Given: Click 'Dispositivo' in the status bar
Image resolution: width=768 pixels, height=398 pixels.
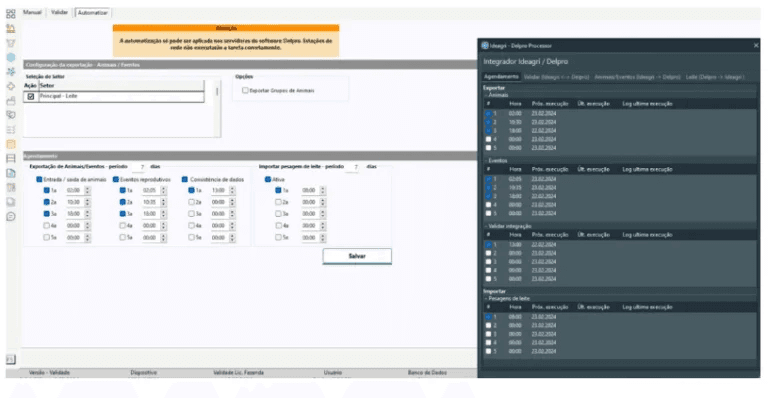Looking at the screenshot, I should 144,373.
